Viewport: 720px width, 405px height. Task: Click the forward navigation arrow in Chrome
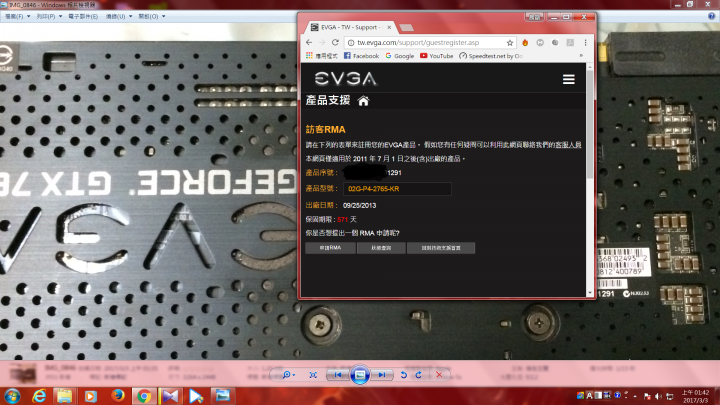click(322, 42)
